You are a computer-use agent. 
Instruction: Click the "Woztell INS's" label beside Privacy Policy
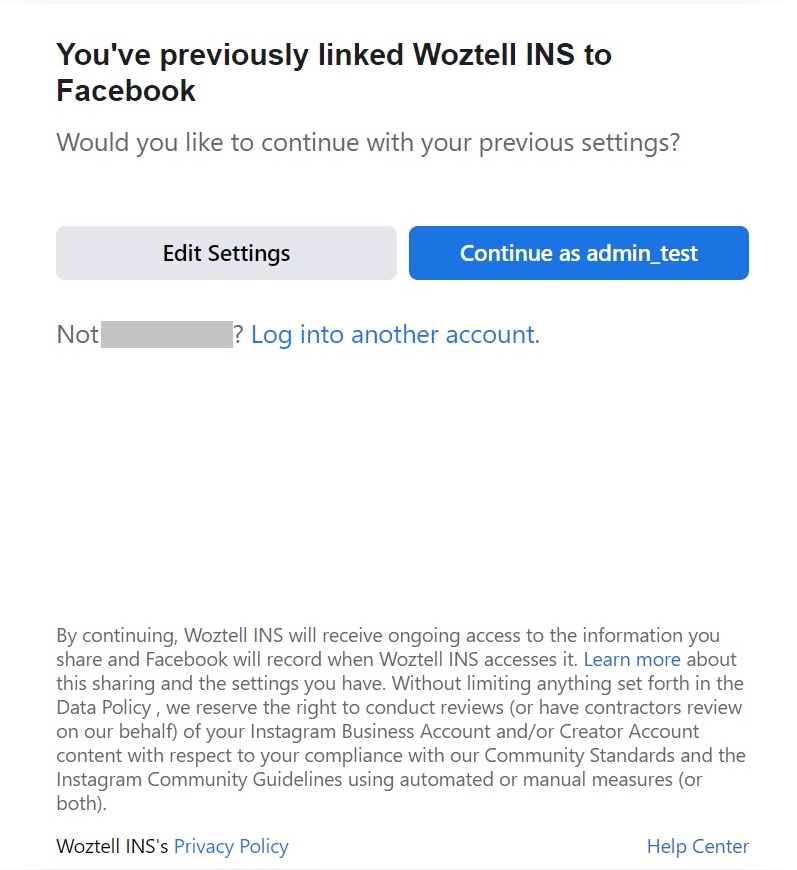coord(112,847)
